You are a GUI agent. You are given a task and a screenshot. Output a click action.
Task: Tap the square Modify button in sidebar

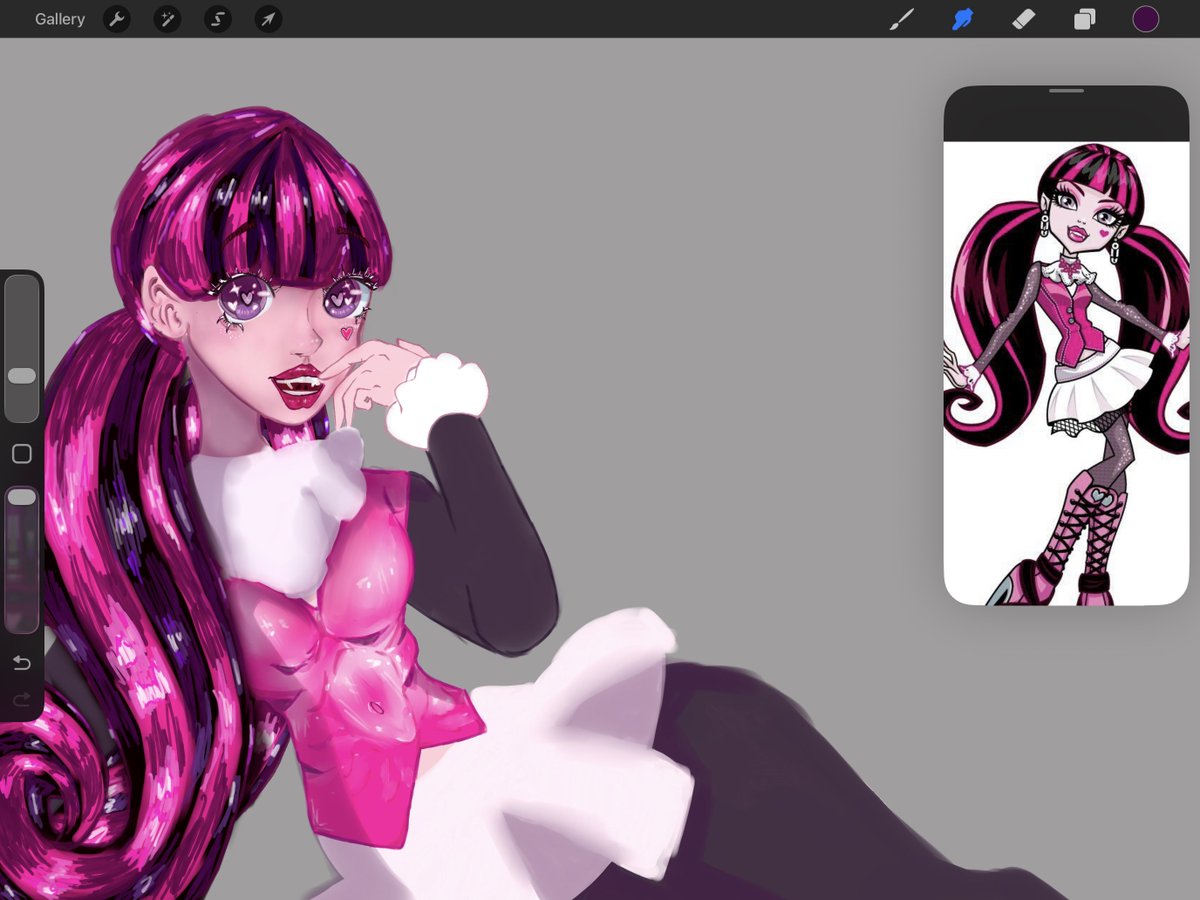22,454
